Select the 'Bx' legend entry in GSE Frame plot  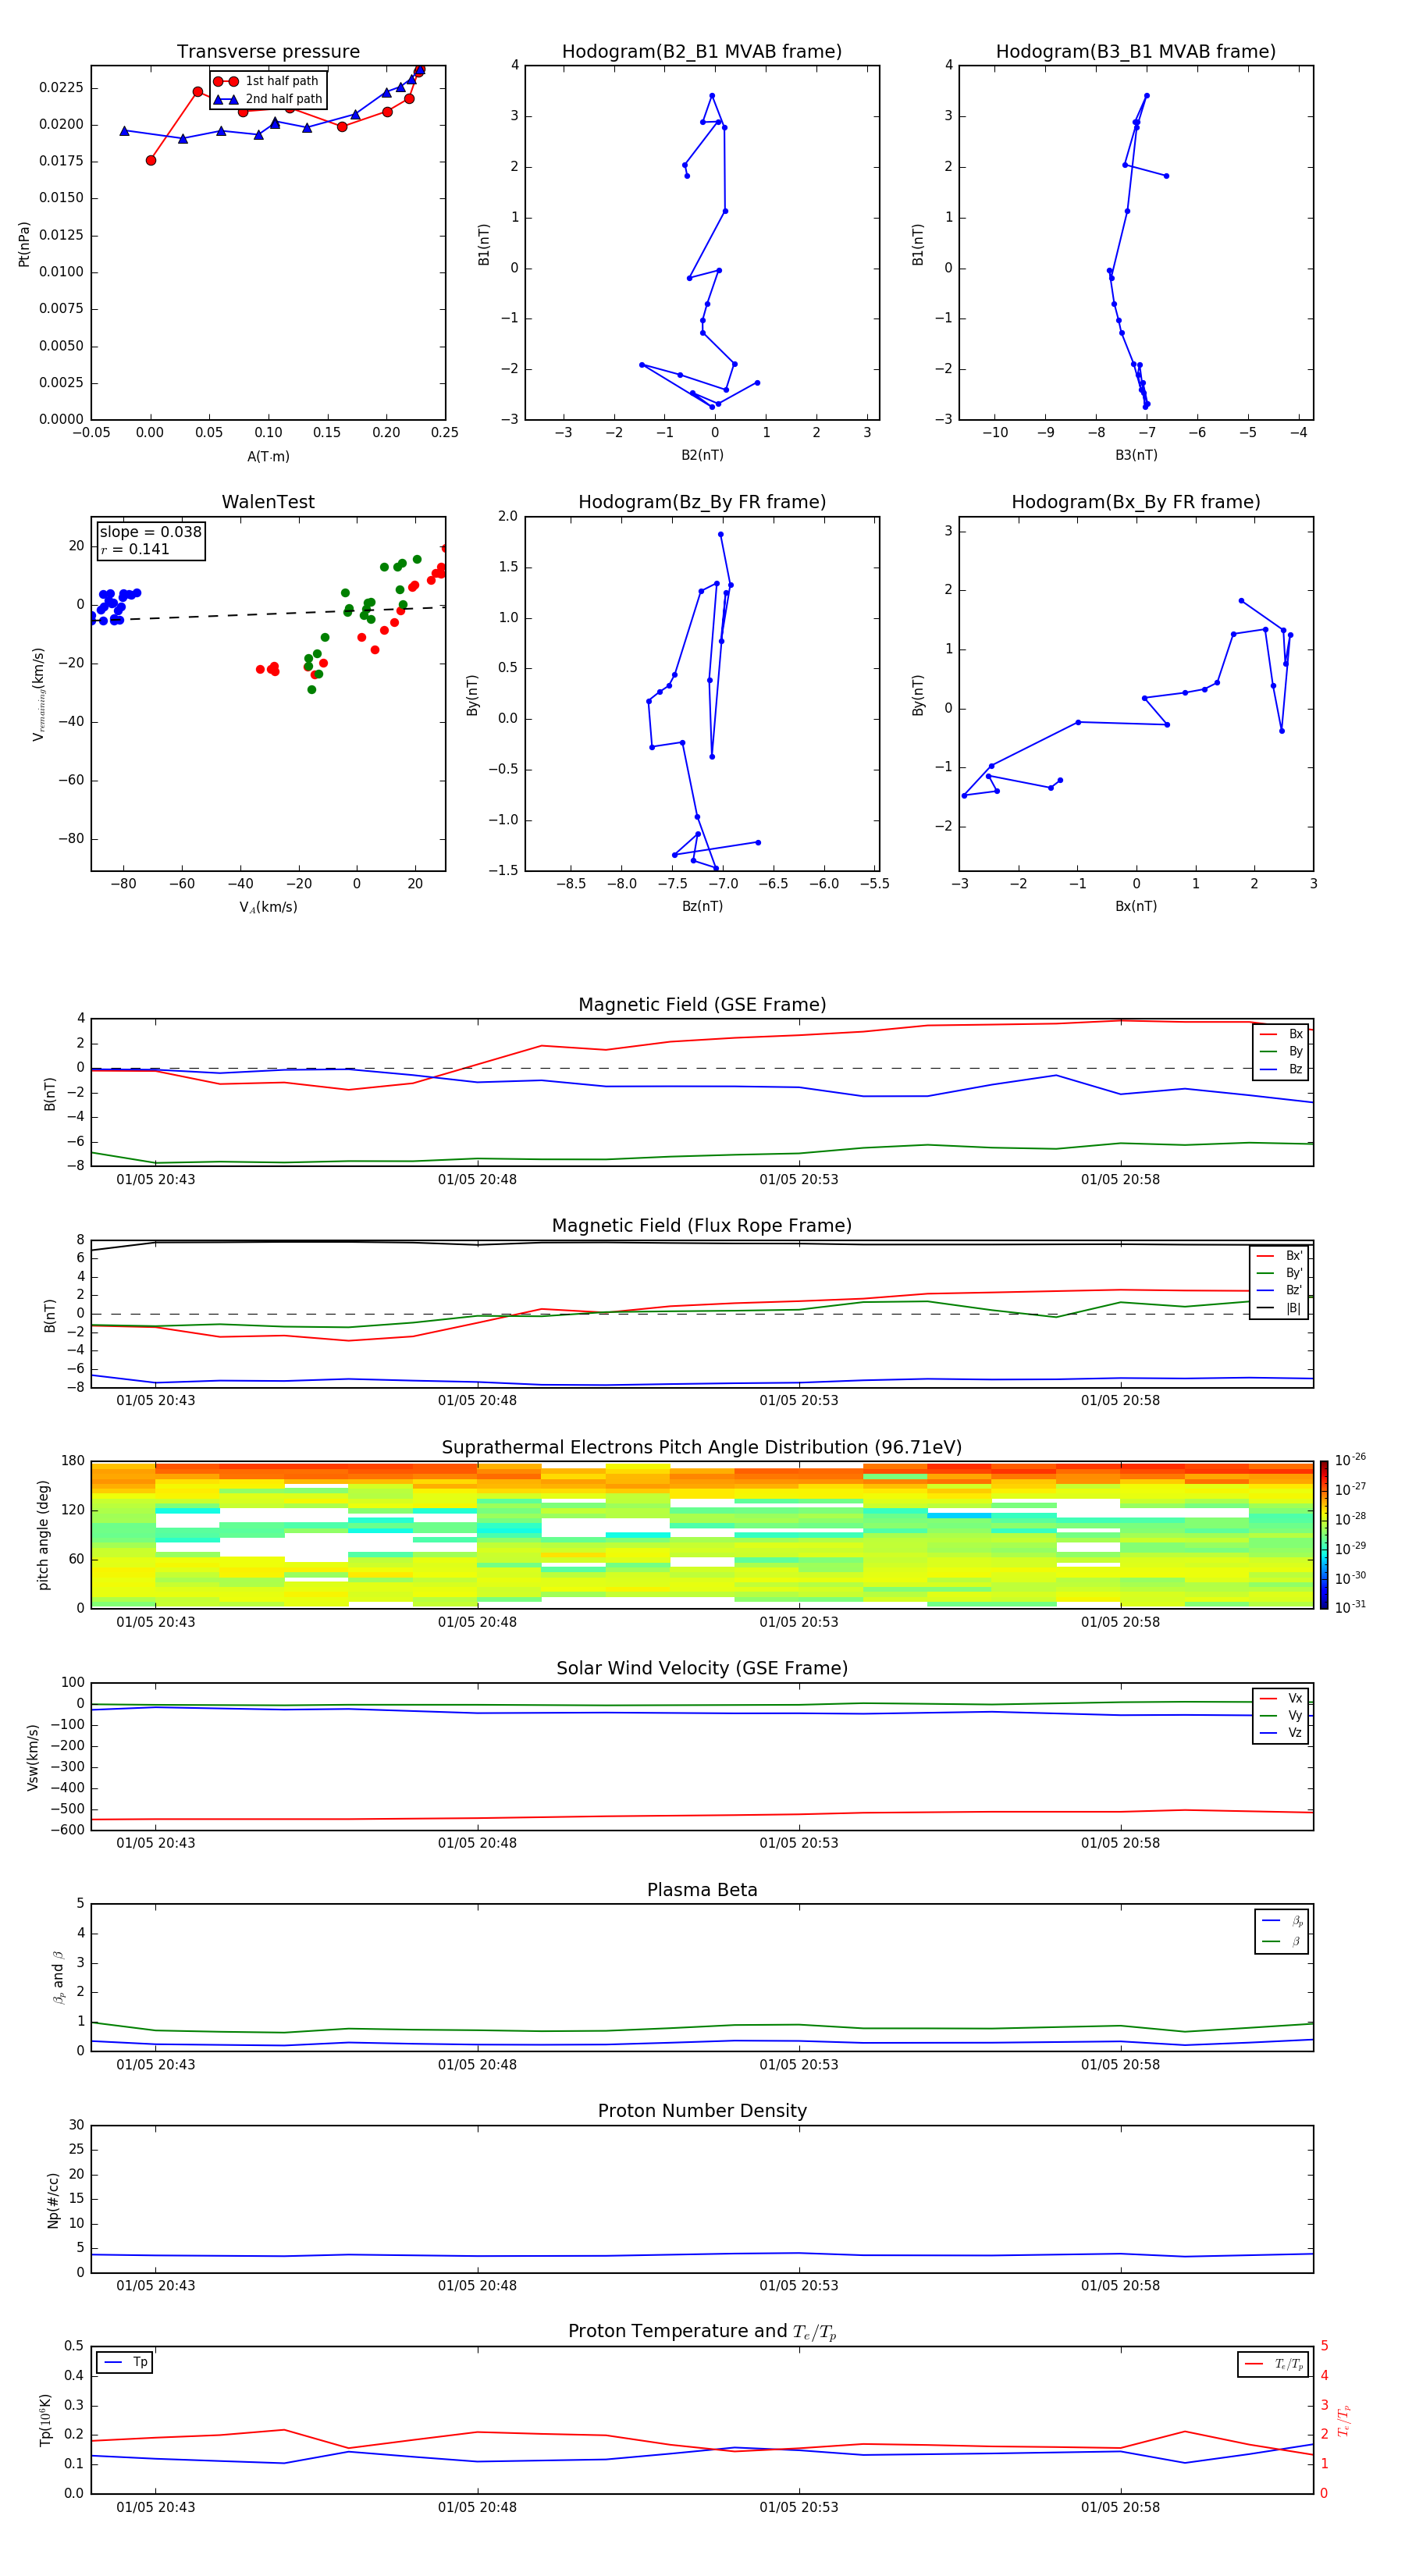(1281, 1034)
